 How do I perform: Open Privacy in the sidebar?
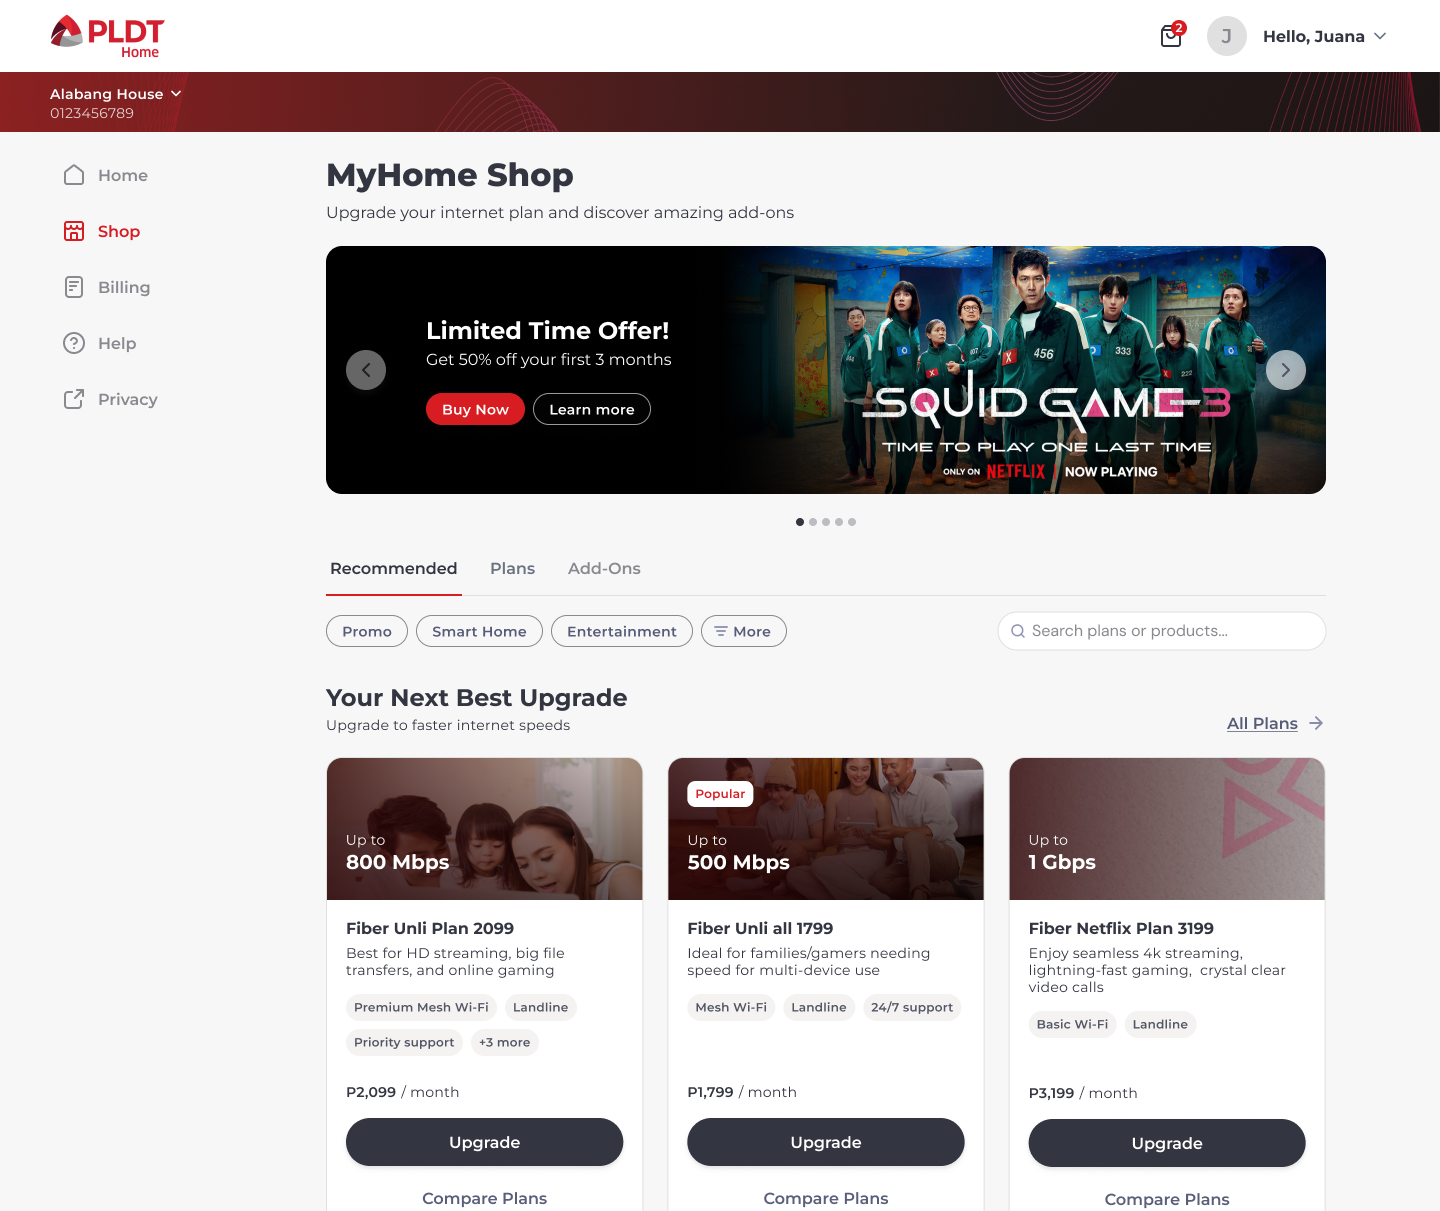click(x=128, y=399)
